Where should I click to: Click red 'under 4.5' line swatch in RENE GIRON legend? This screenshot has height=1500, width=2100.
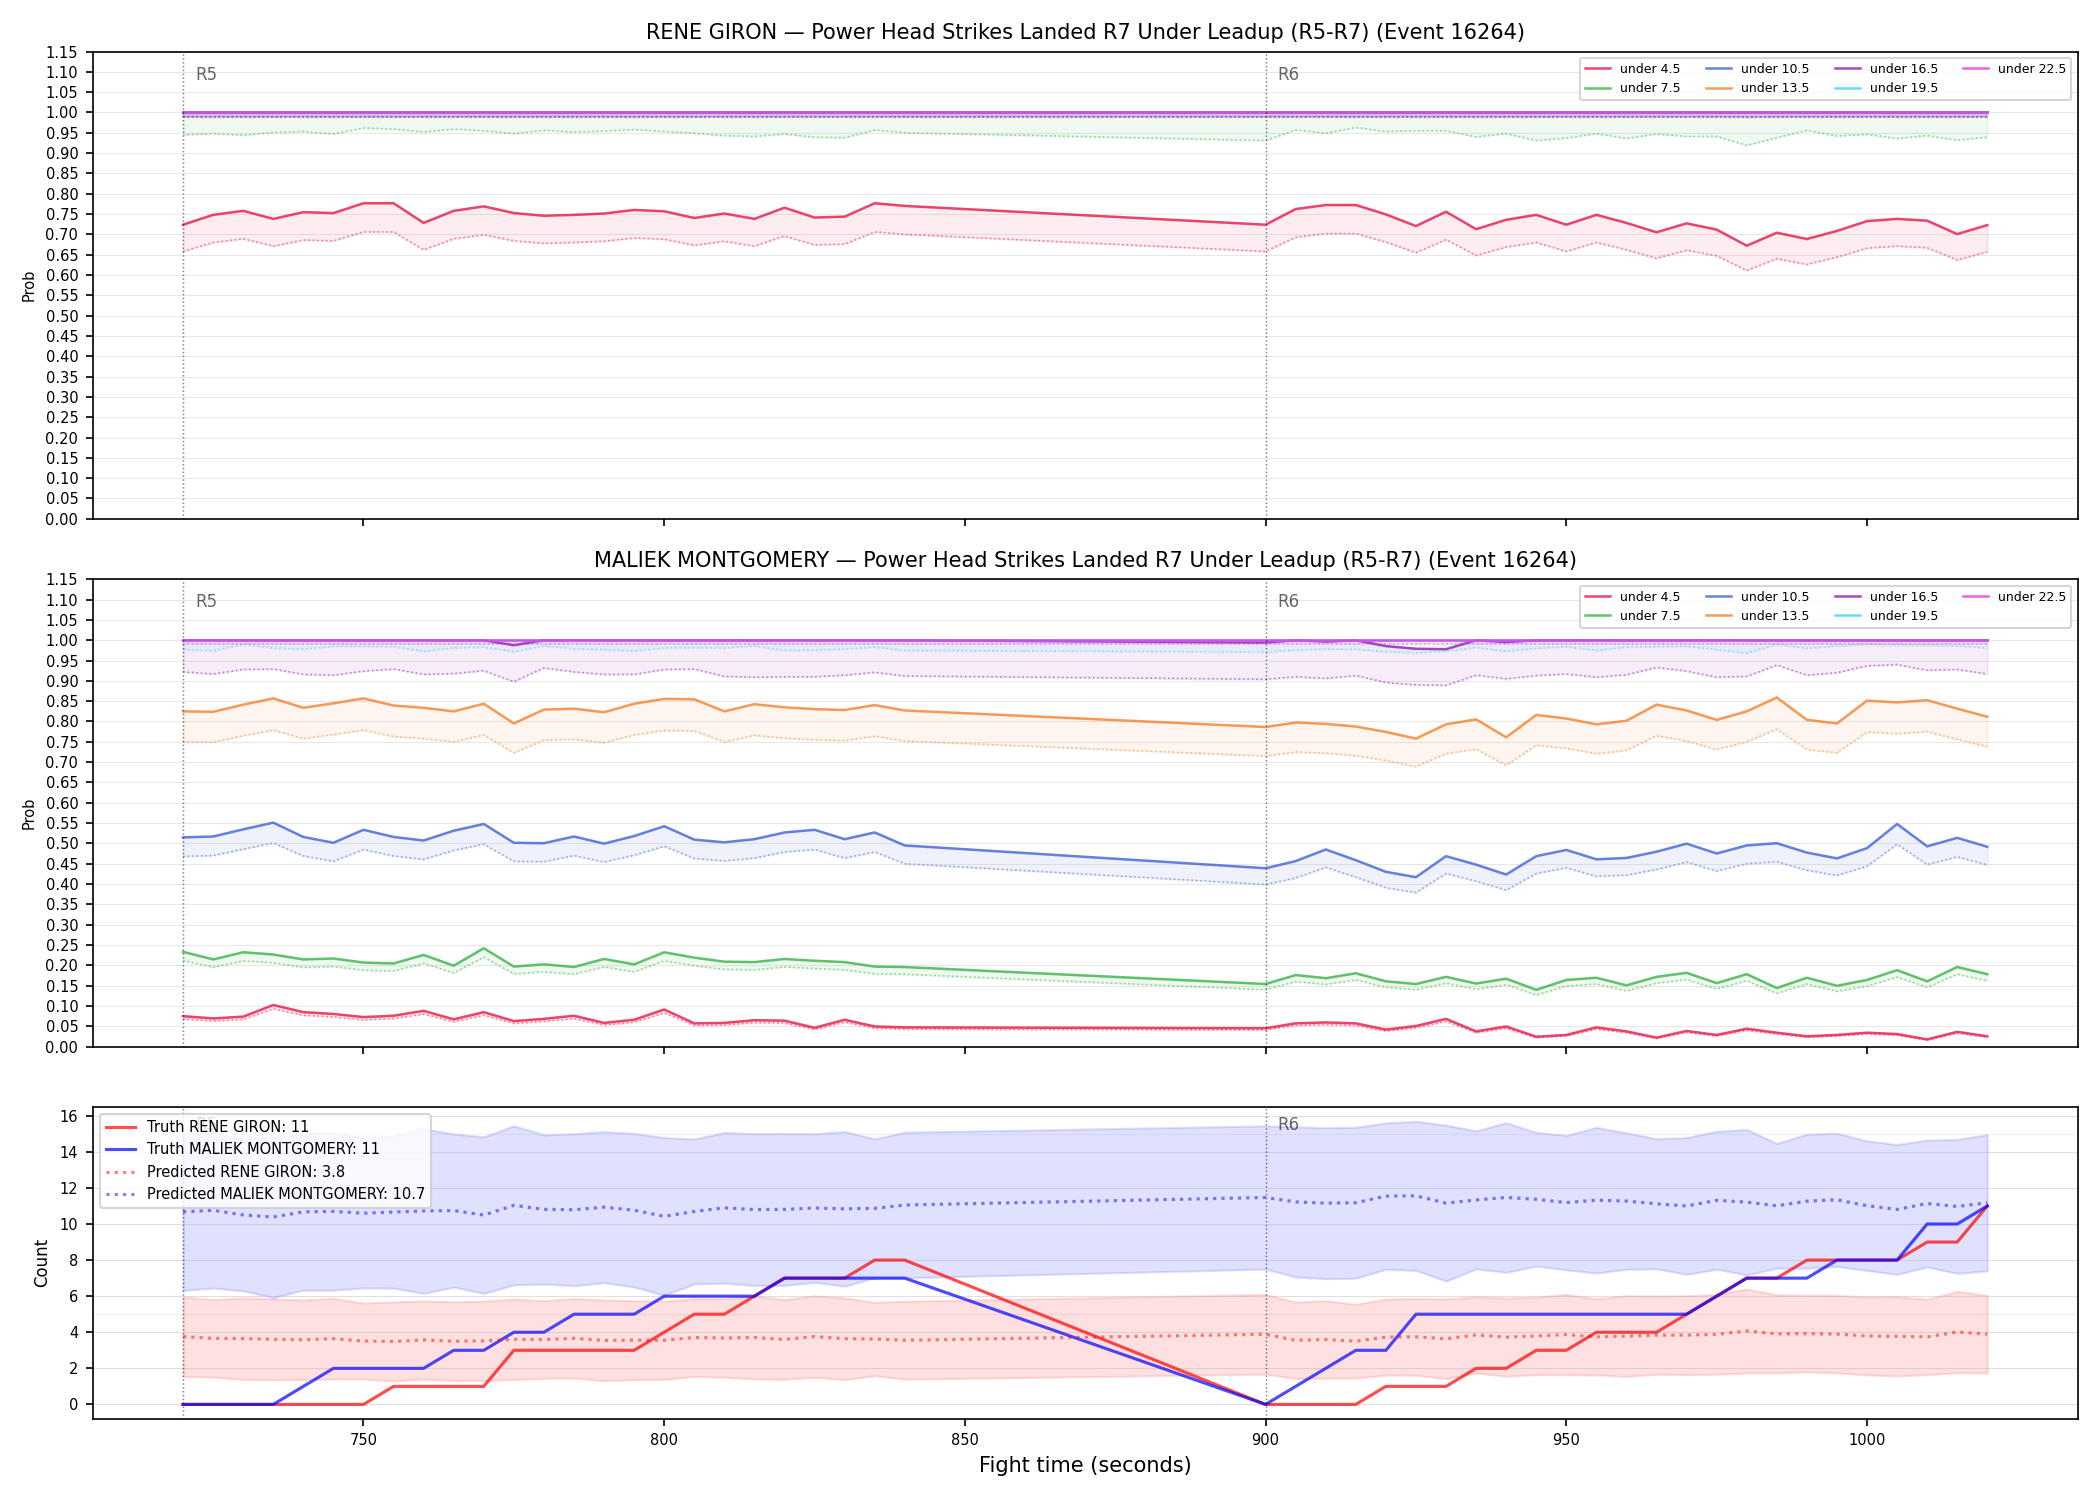1598,69
